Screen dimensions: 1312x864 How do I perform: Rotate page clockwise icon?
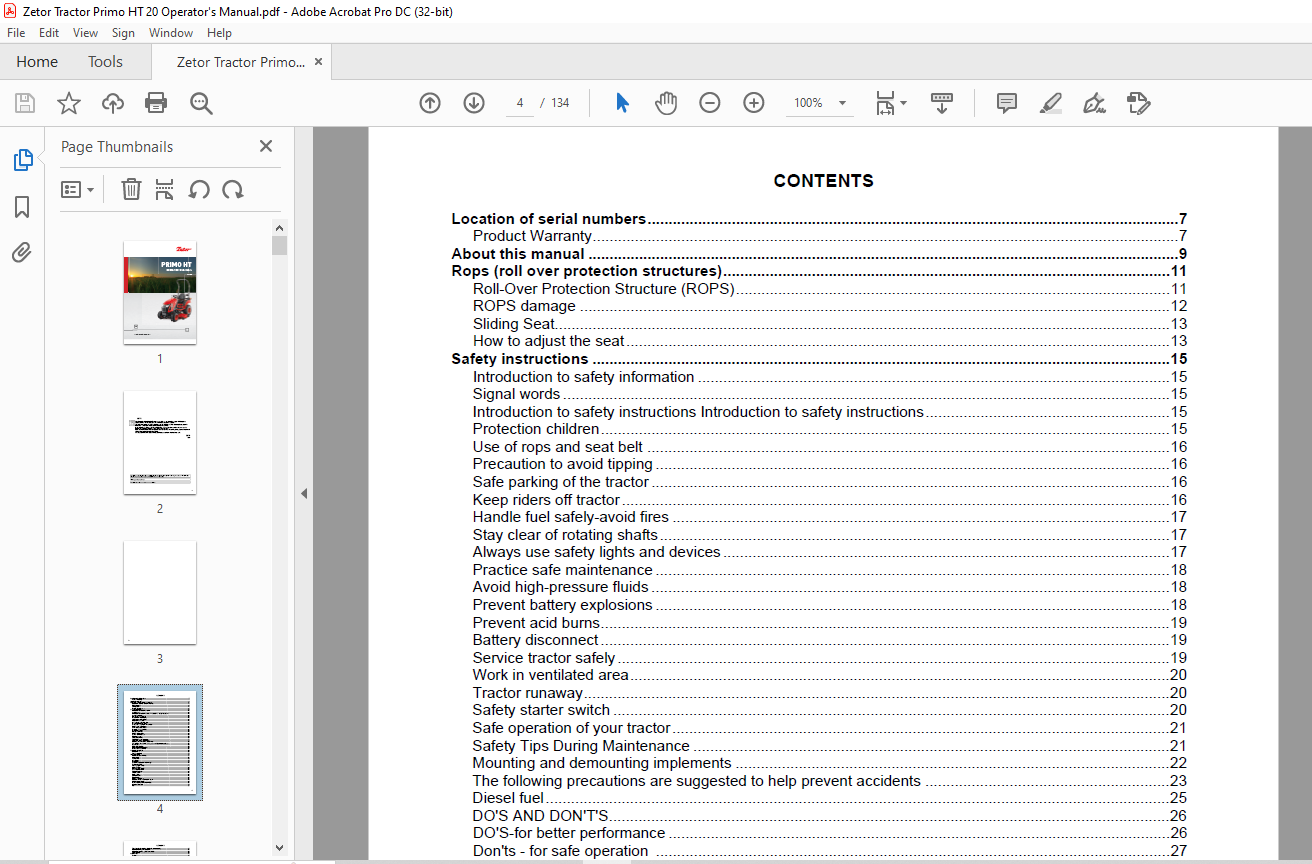coord(233,189)
